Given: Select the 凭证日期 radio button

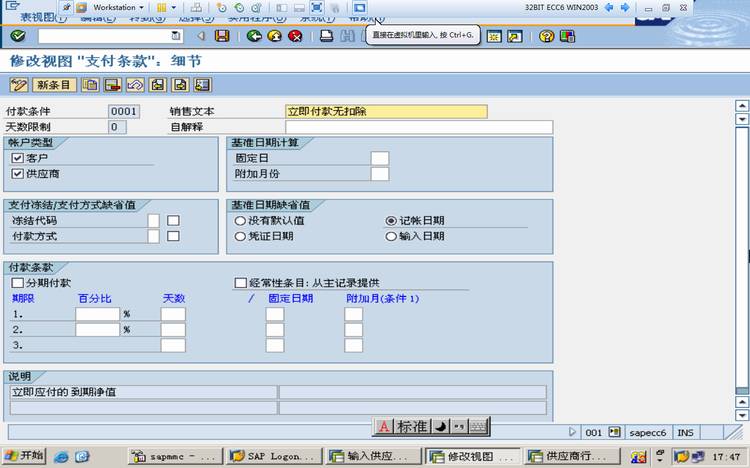Looking at the screenshot, I should click(x=240, y=236).
